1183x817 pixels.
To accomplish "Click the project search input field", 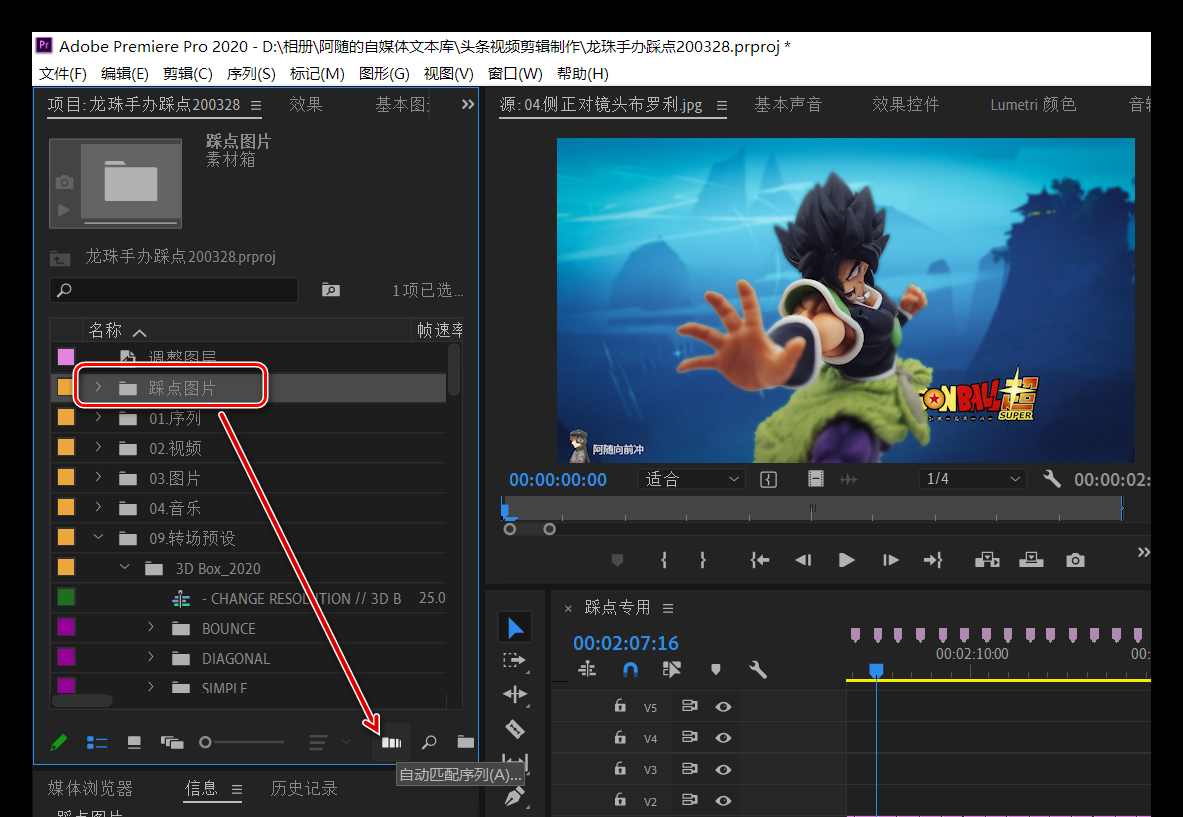I will [x=174, y=290].
